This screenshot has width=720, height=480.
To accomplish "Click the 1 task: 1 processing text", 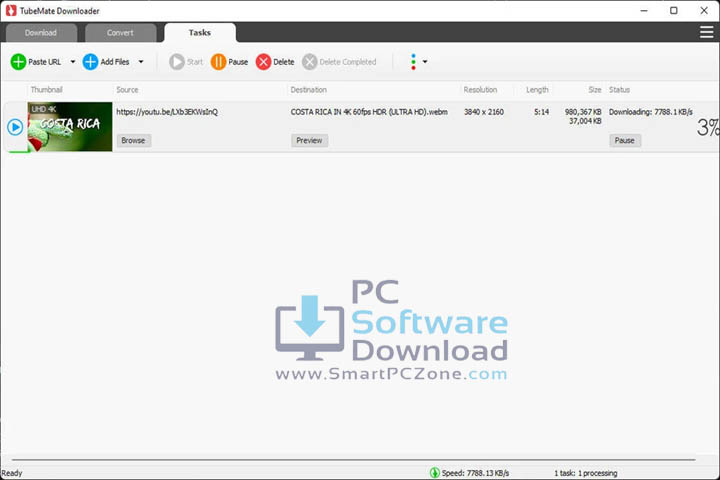I will tap(585, 473).
